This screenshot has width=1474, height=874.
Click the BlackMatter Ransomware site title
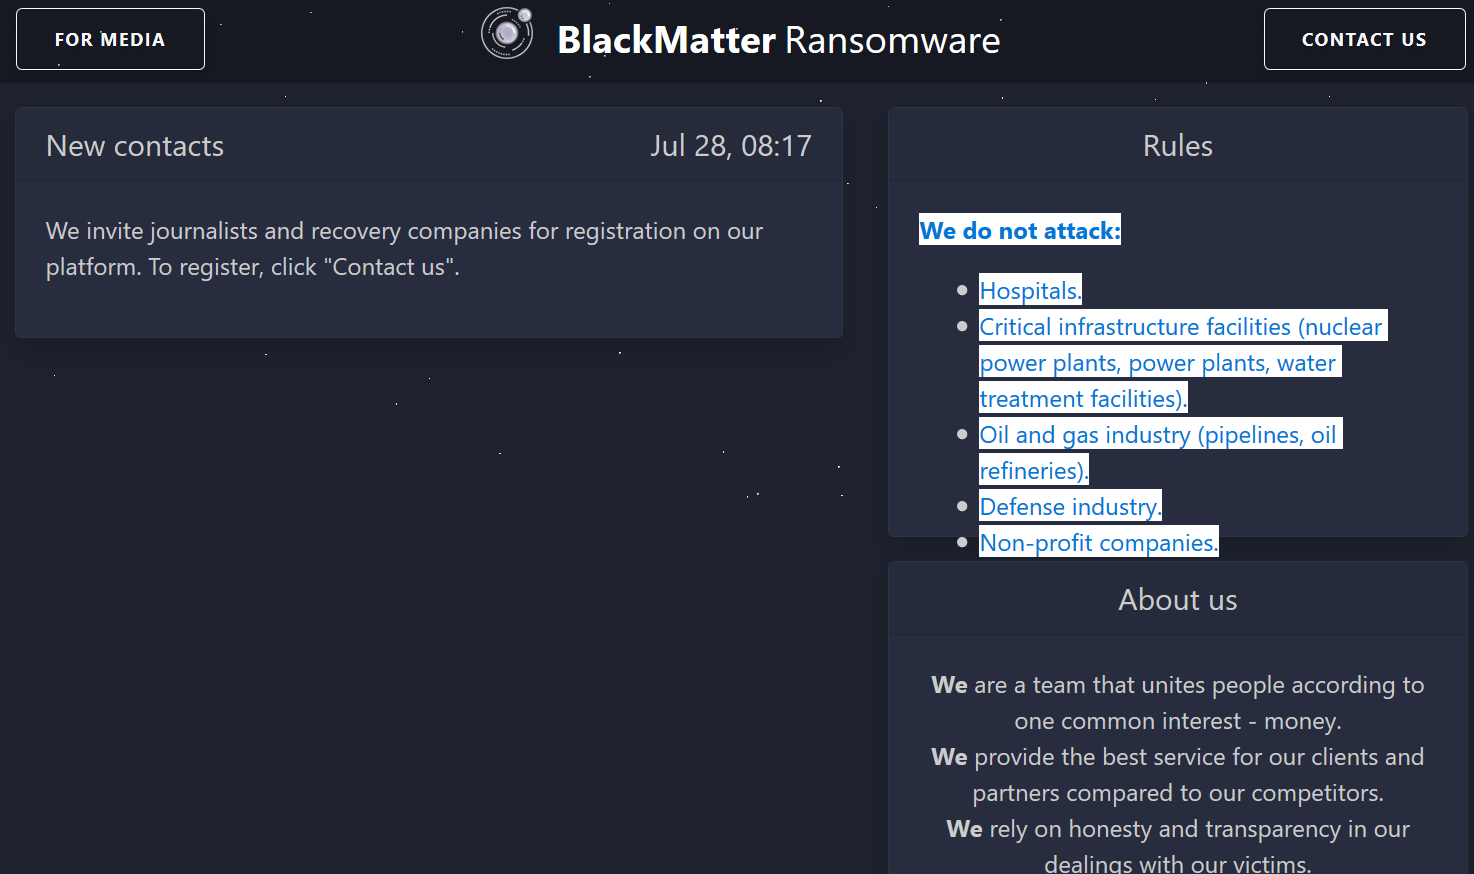tap(778, 40)
